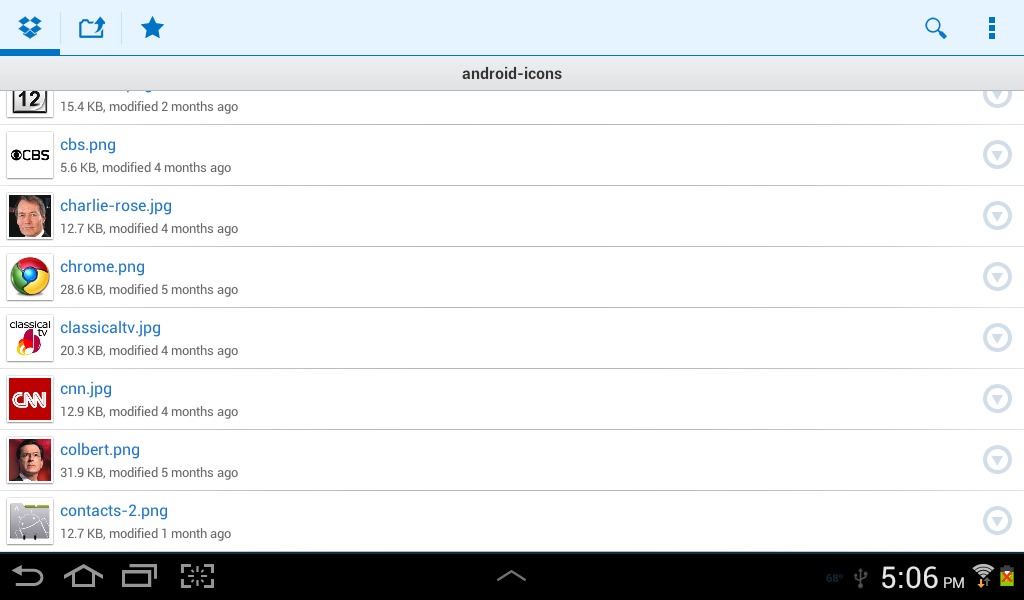Expand the center up-arrow tray handle
The height and width of the screenshot is (600, 1024).
(x=511, y=576)
